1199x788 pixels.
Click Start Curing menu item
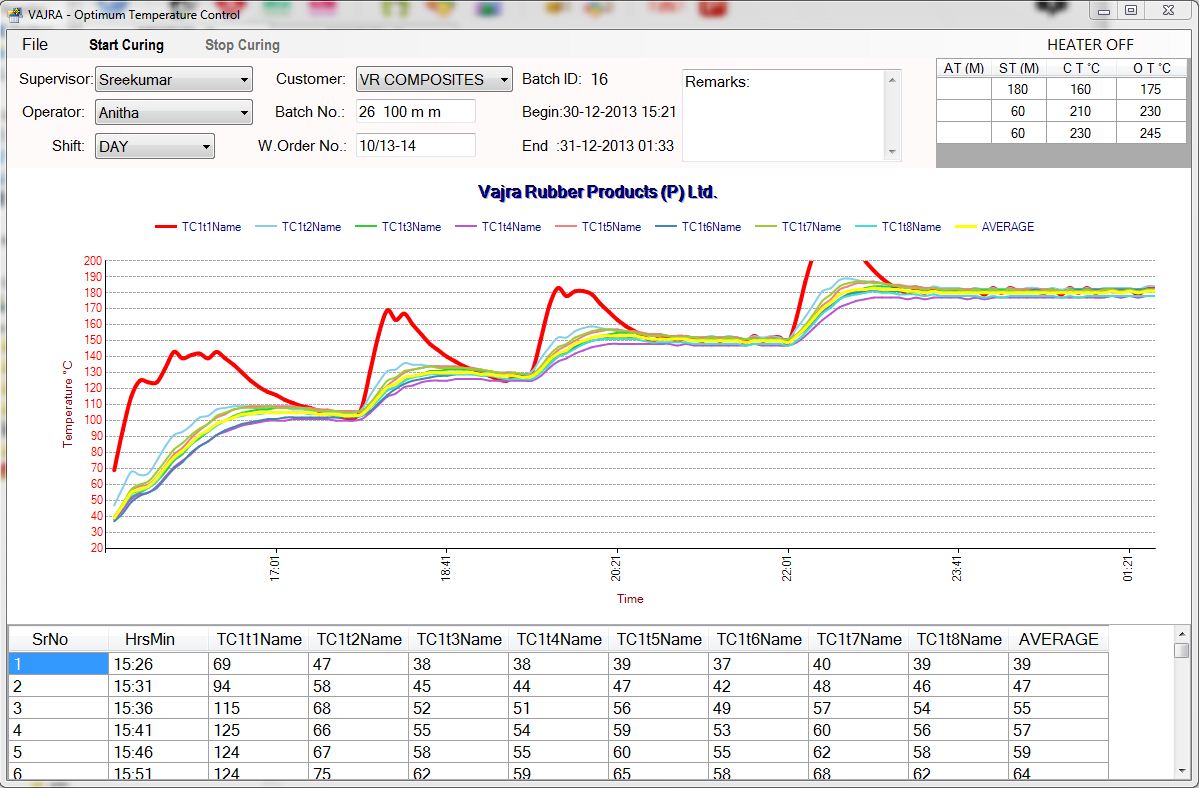point(126,45)
